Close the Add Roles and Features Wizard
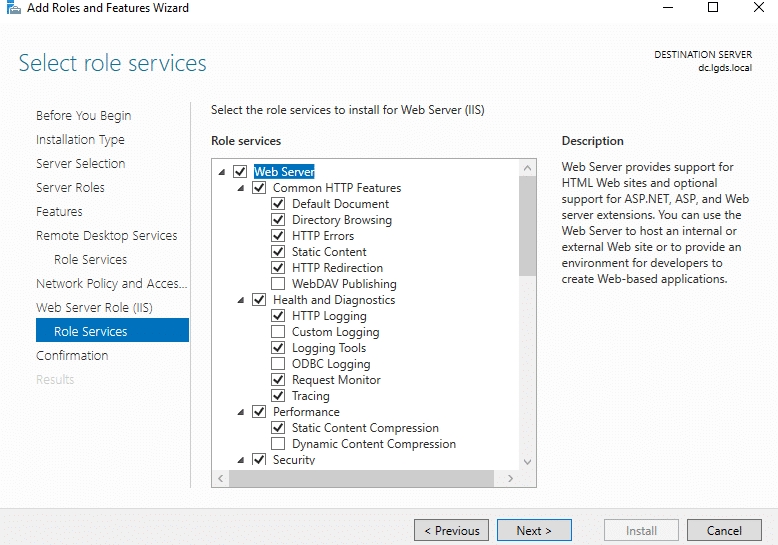The image size is (778, 545). (757, 8)
